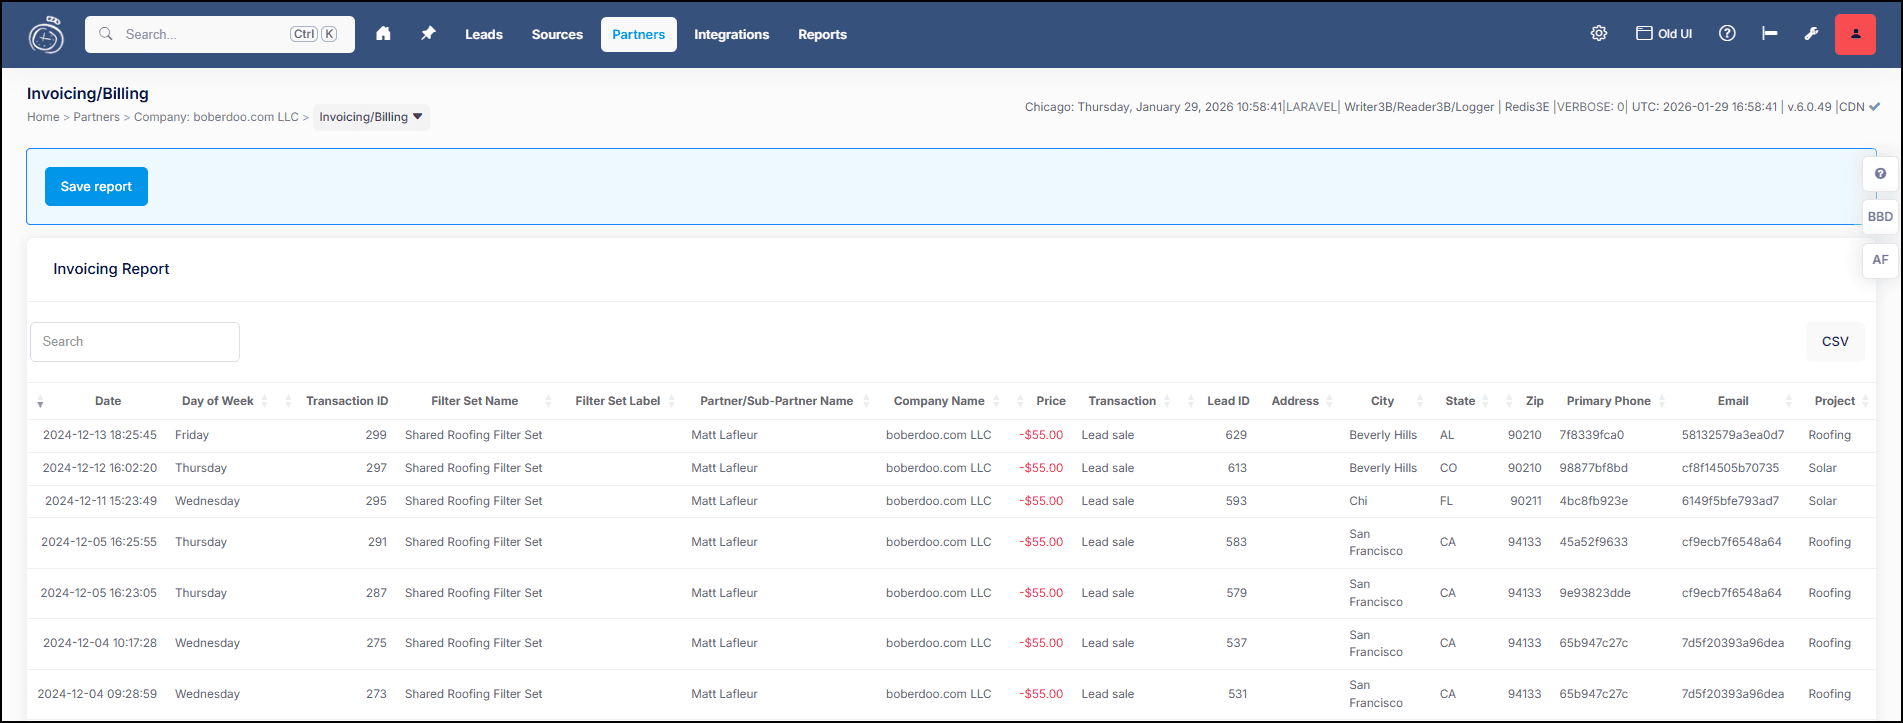Go to Home breadcrumb link
This screenshot has height=723, width=1903.
[x=43, y=117]
